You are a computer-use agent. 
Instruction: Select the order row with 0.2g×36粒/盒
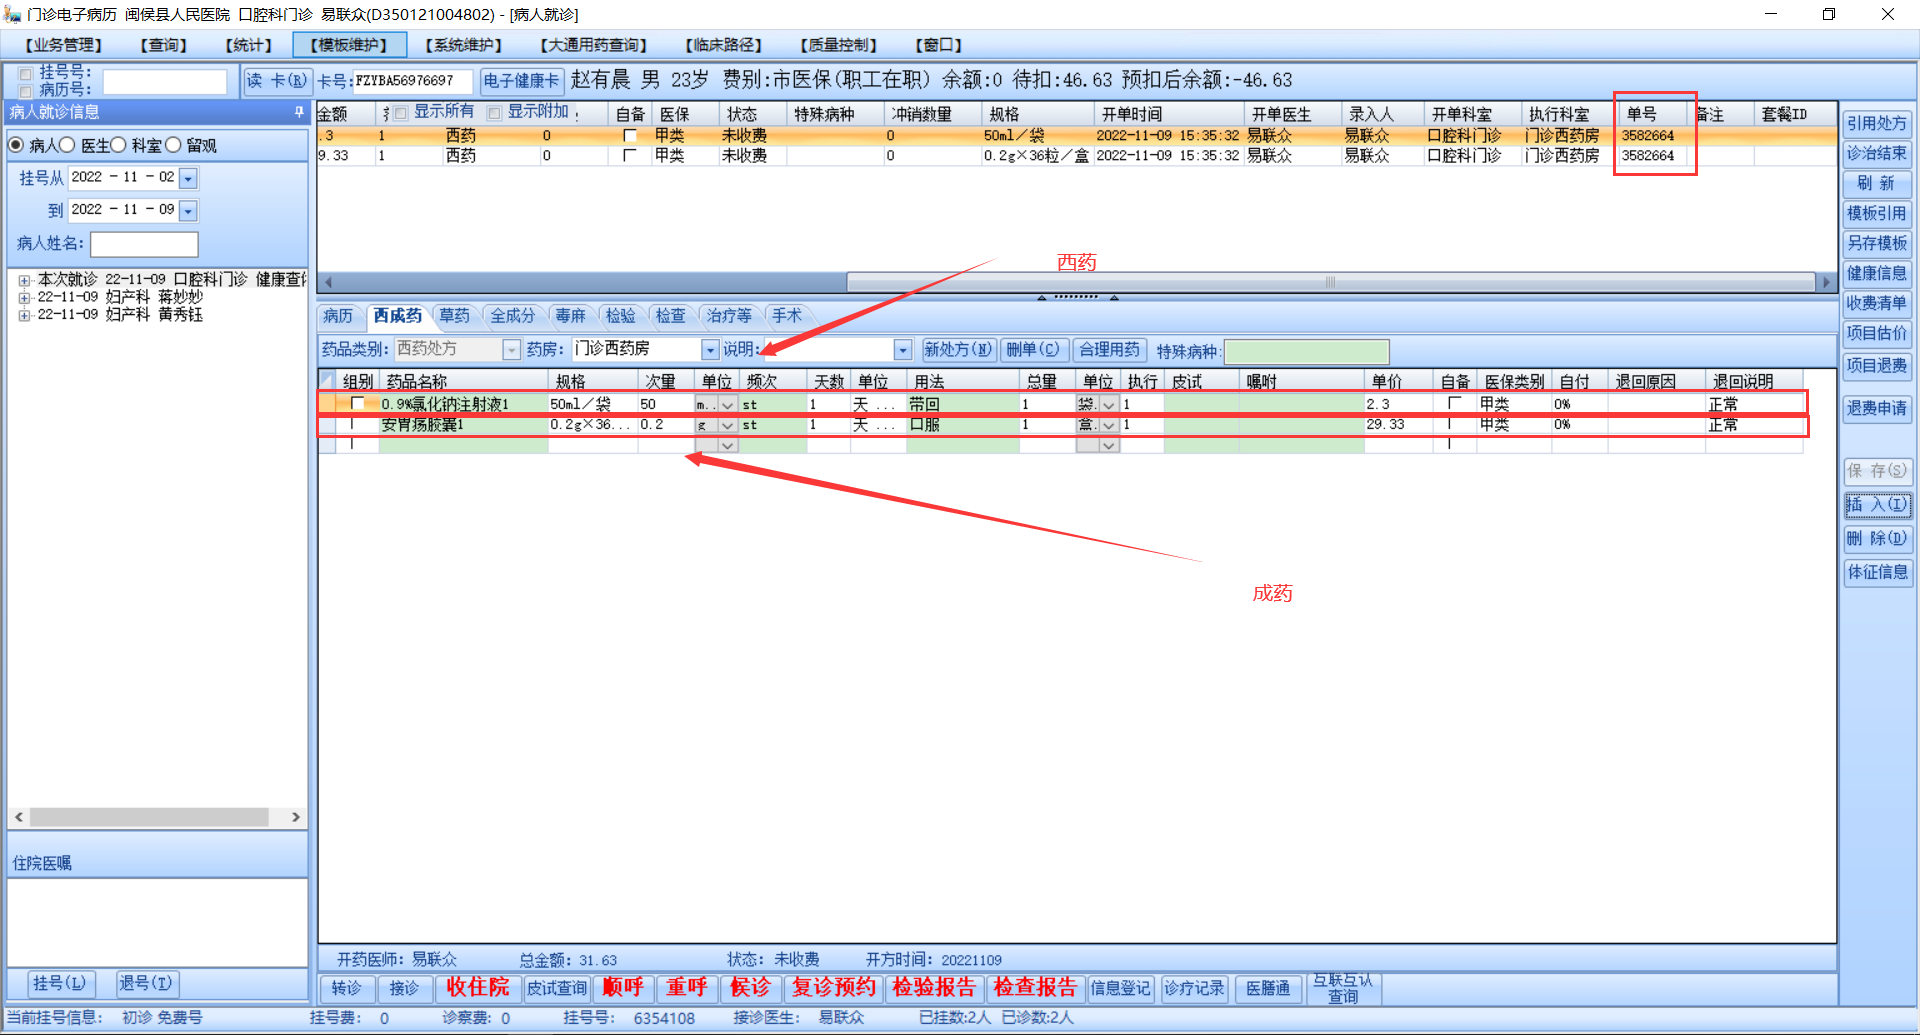click(1076, 156)
